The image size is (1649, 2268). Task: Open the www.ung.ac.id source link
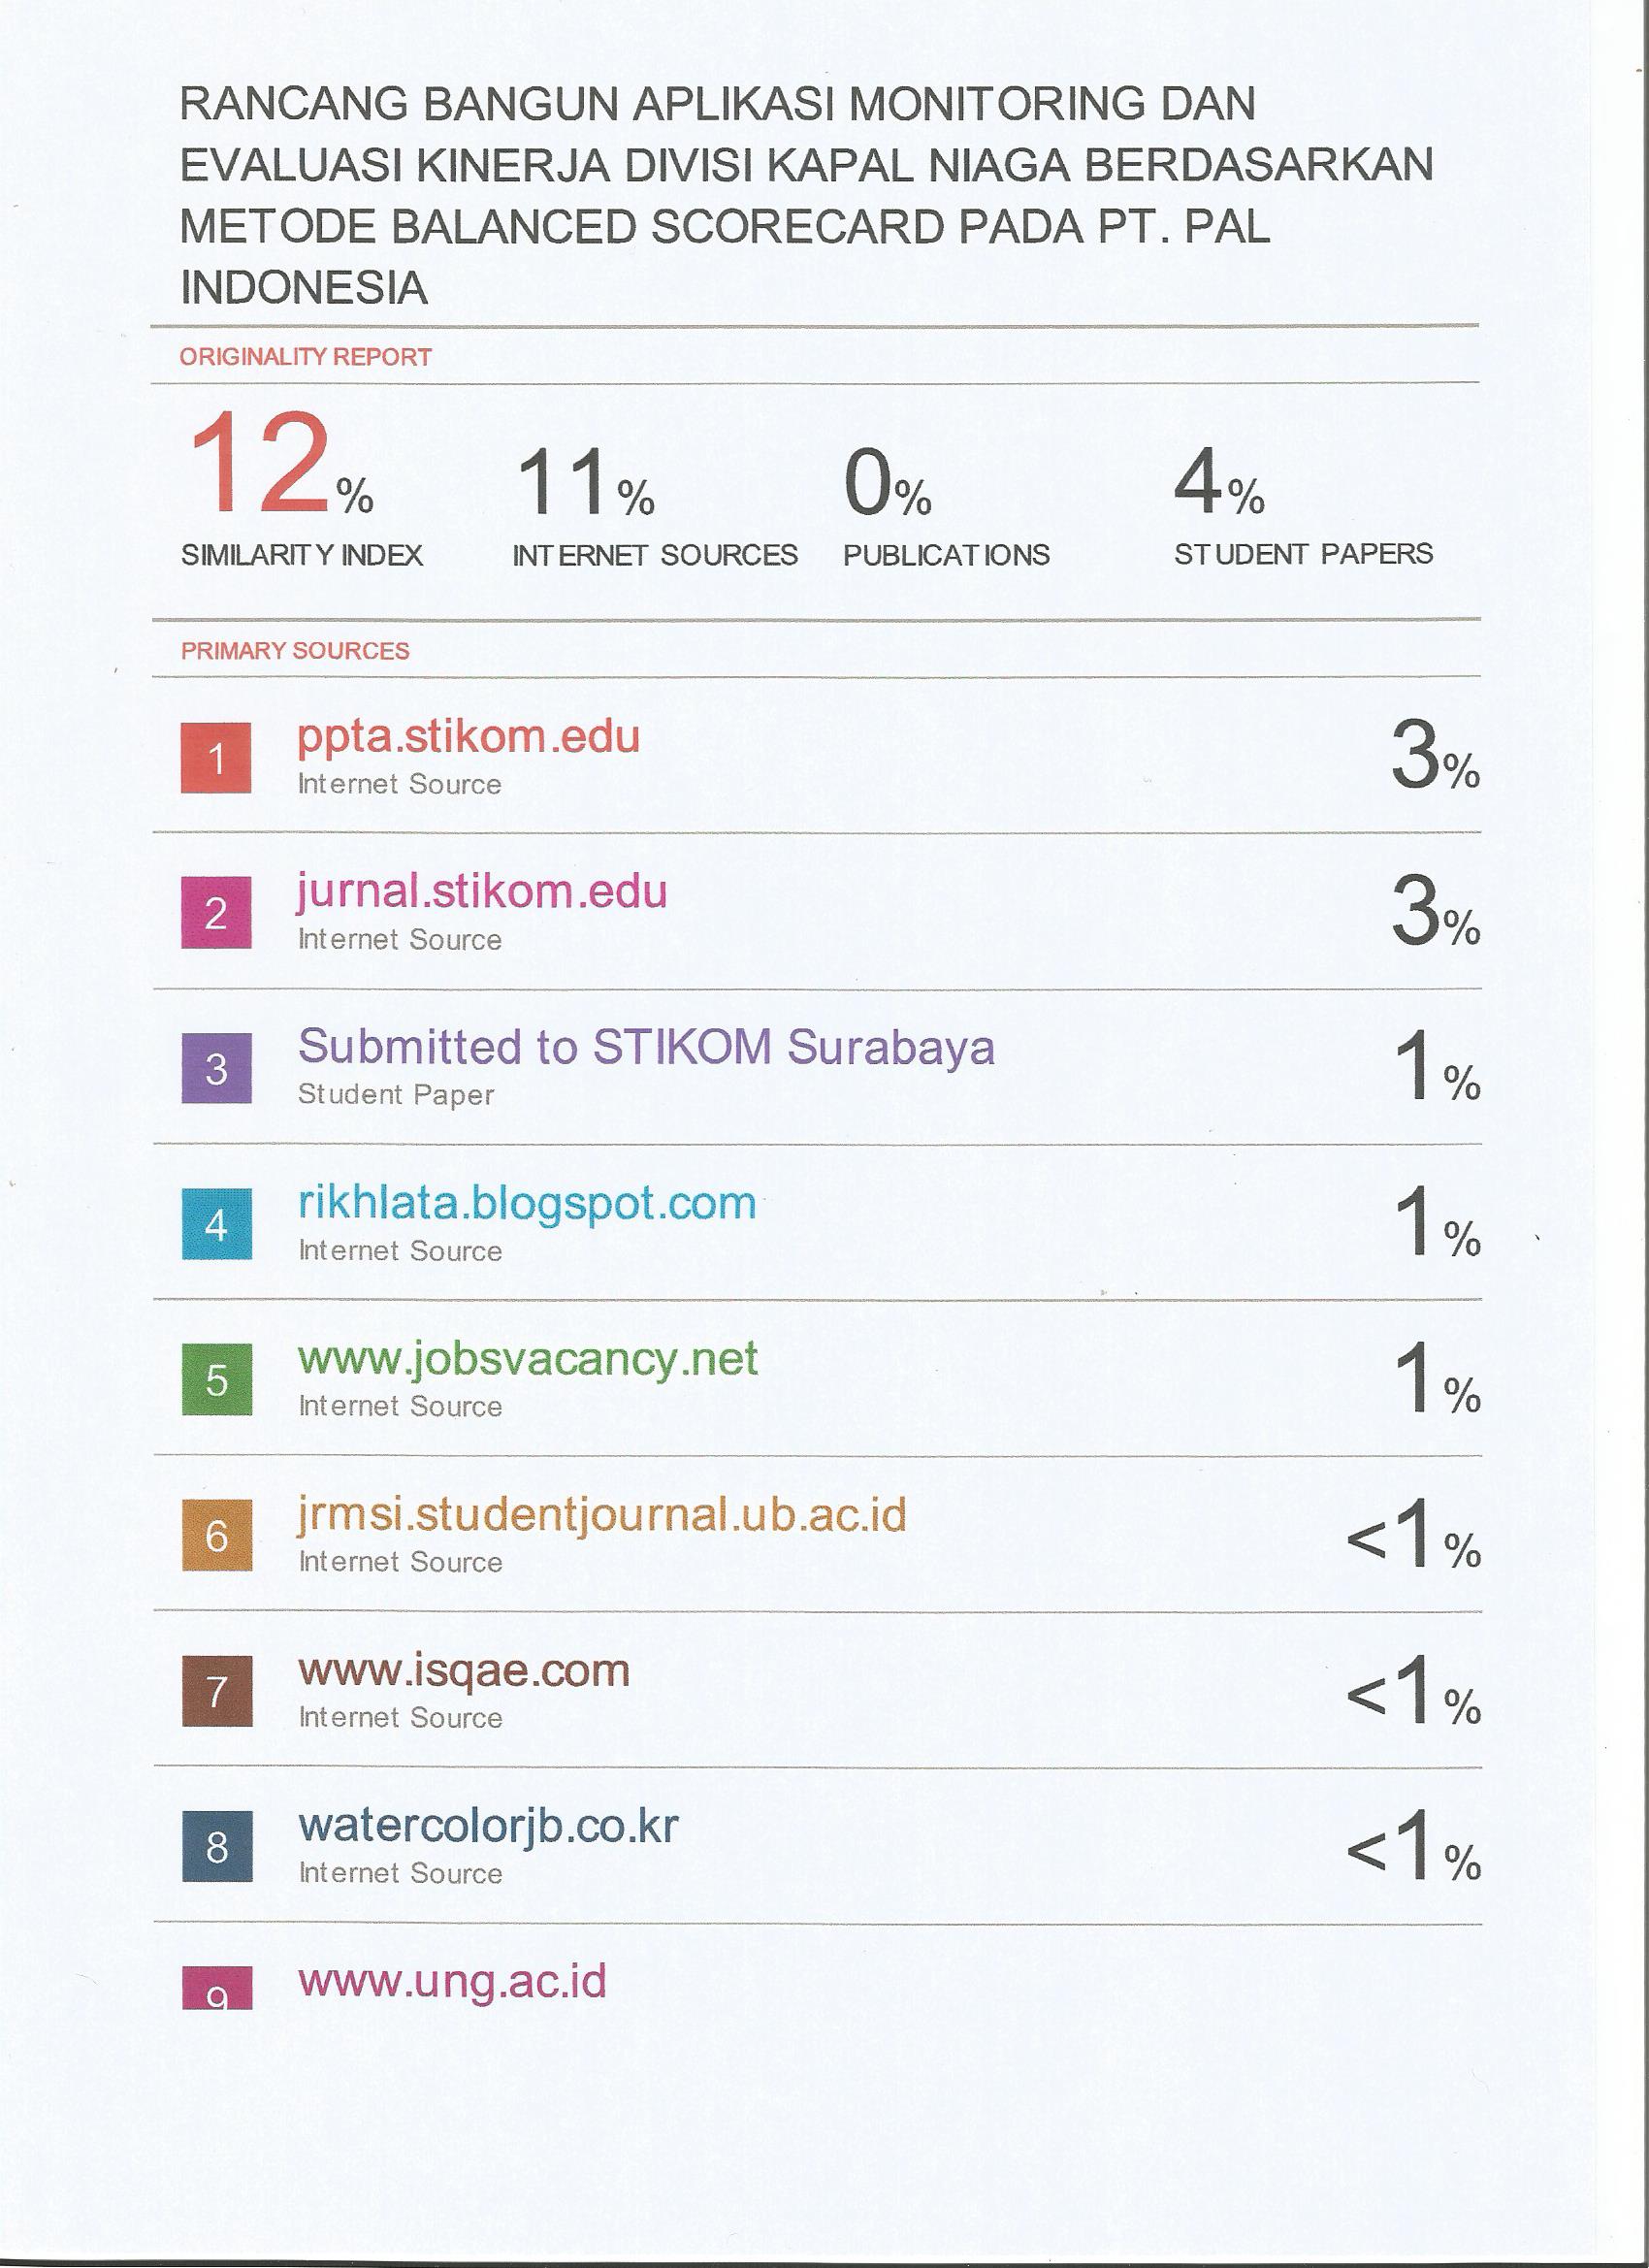click(452, 1981)
